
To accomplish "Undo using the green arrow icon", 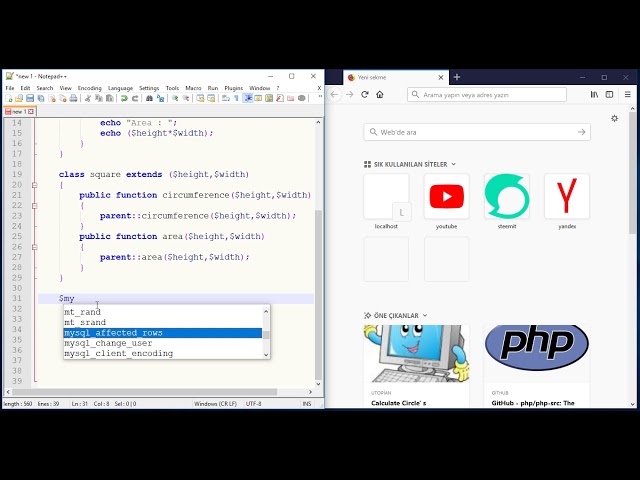I will point(124,98).
